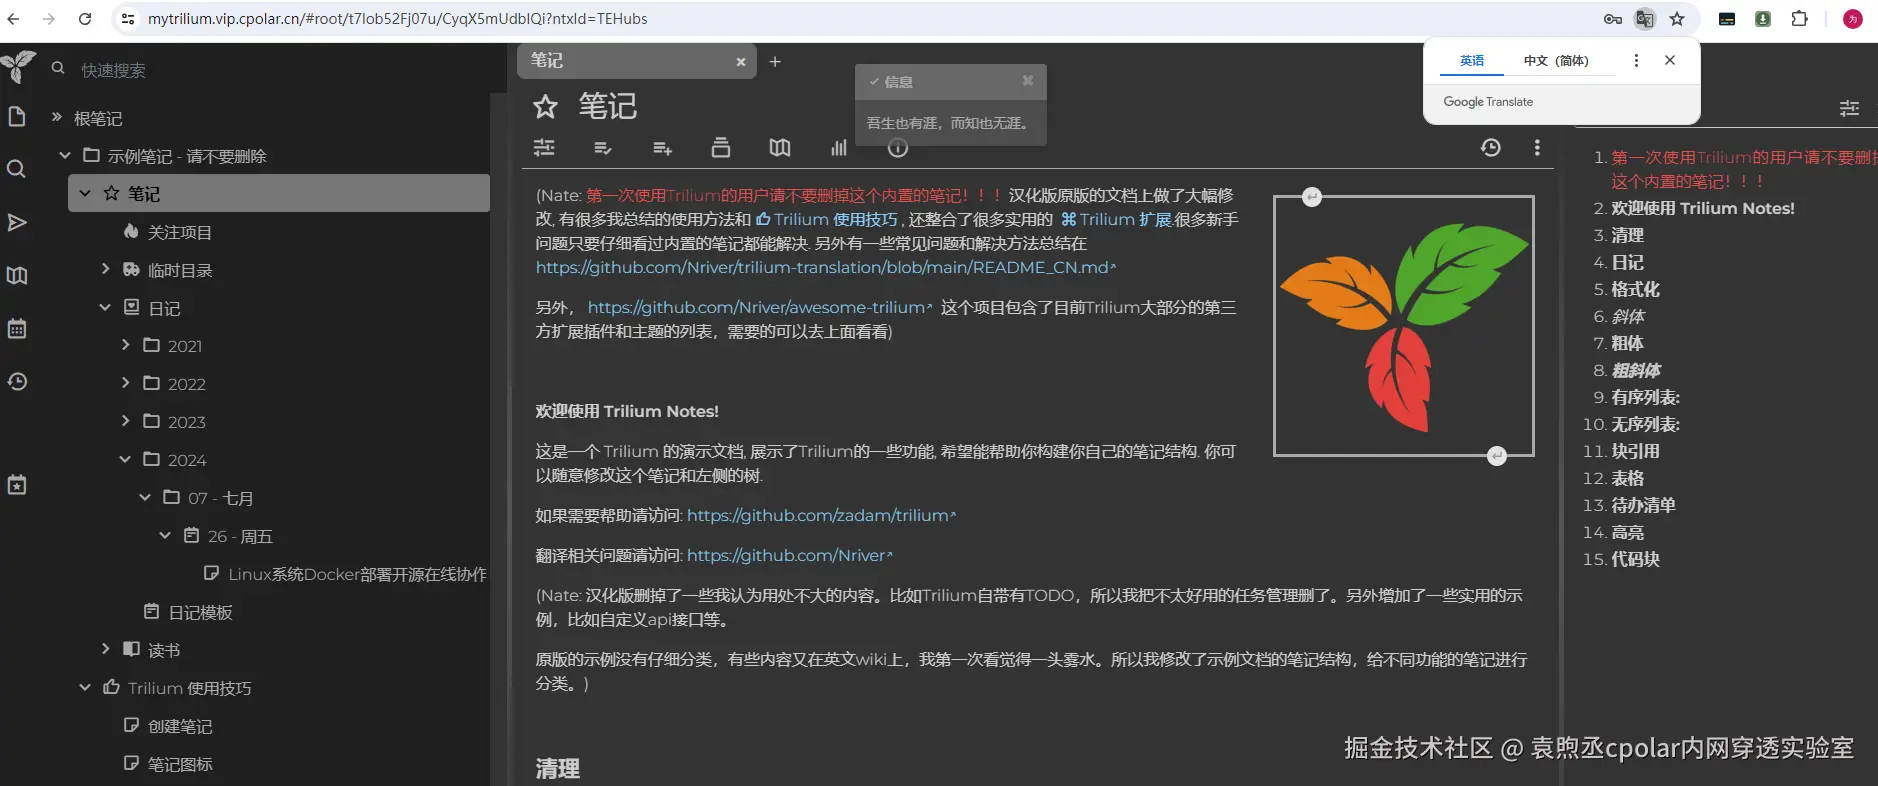Viewport: 1878px width, 786px height.
Task: Open the 创建笔记 note
Action: 180,726
